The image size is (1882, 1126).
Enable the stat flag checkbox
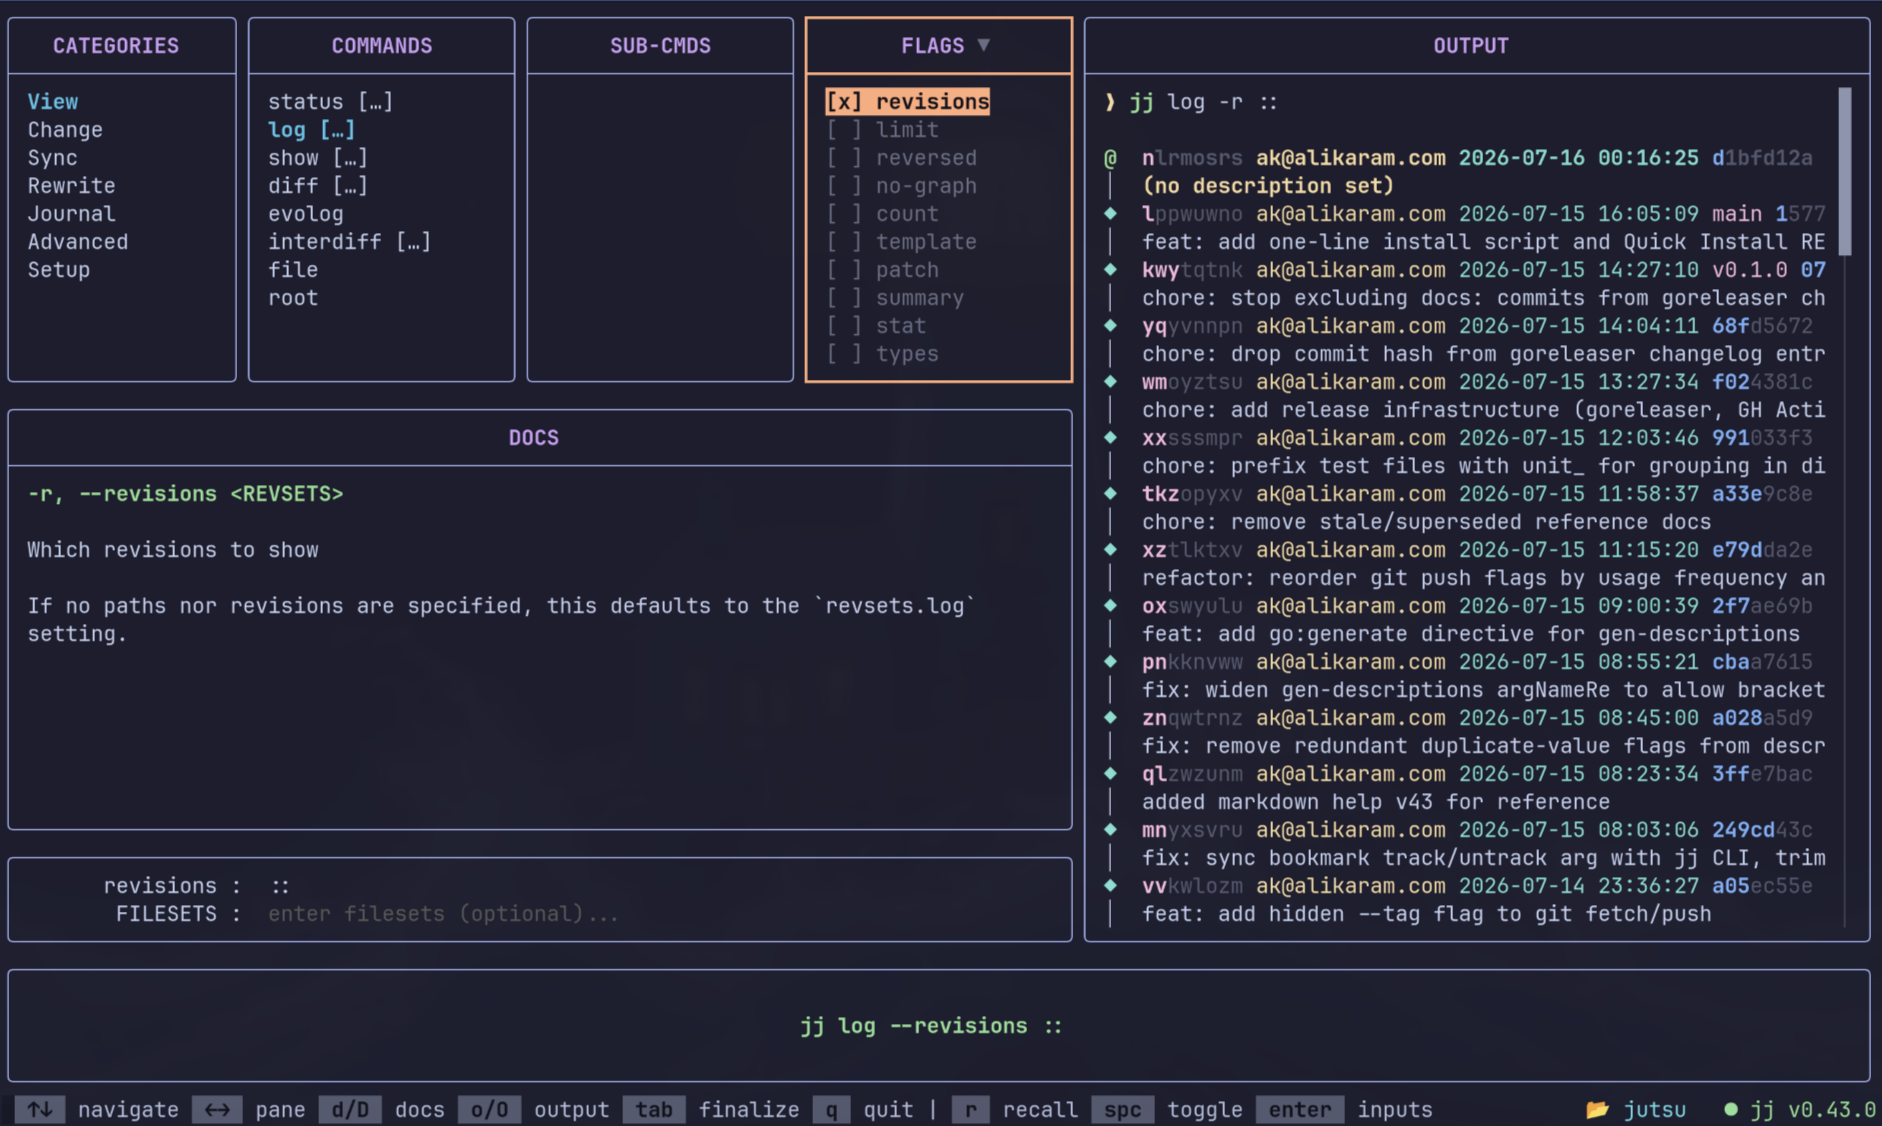click(x=844, y=326)
